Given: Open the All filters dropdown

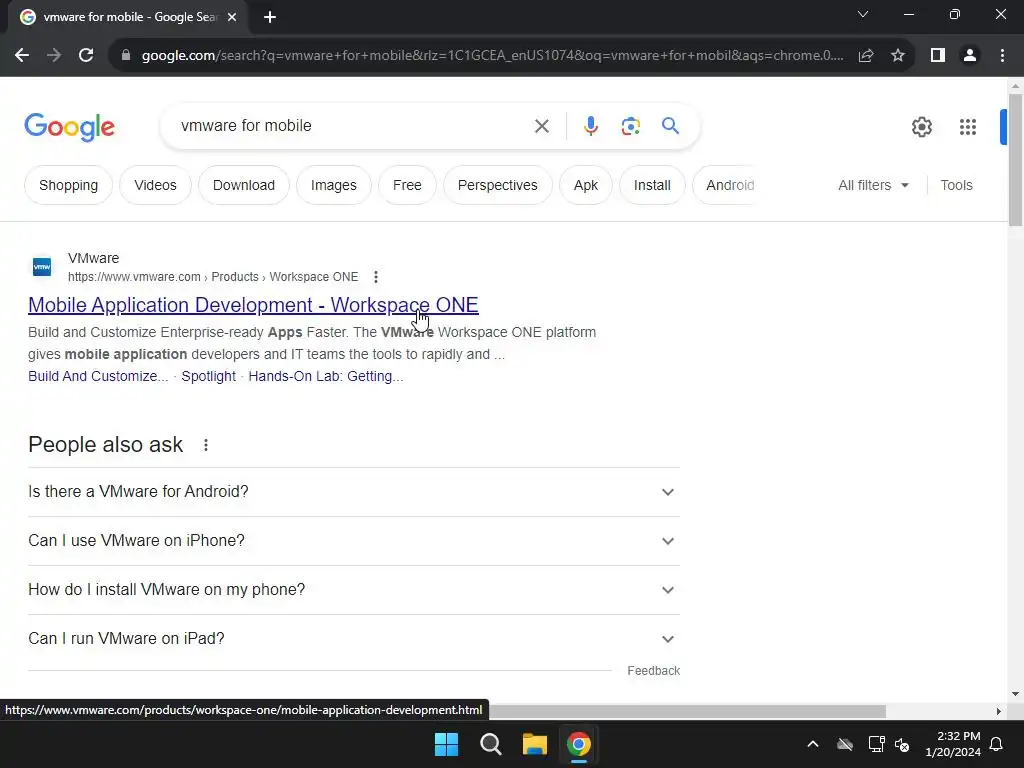Looking at the screenshot, I should (x=873, y=185).
